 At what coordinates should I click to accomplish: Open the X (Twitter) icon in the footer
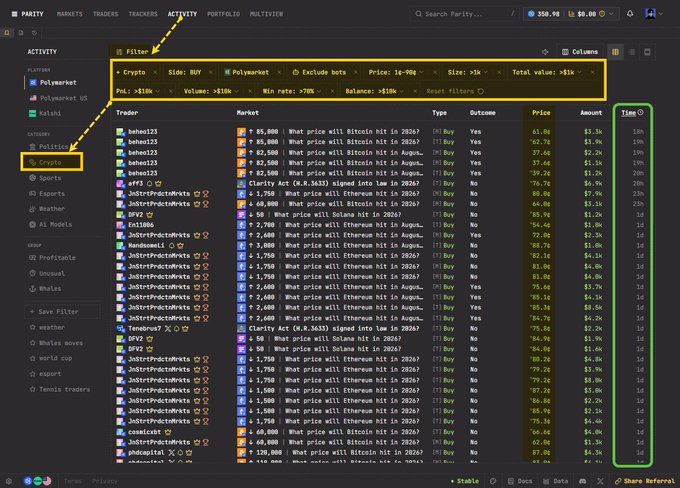click(600, 481)
